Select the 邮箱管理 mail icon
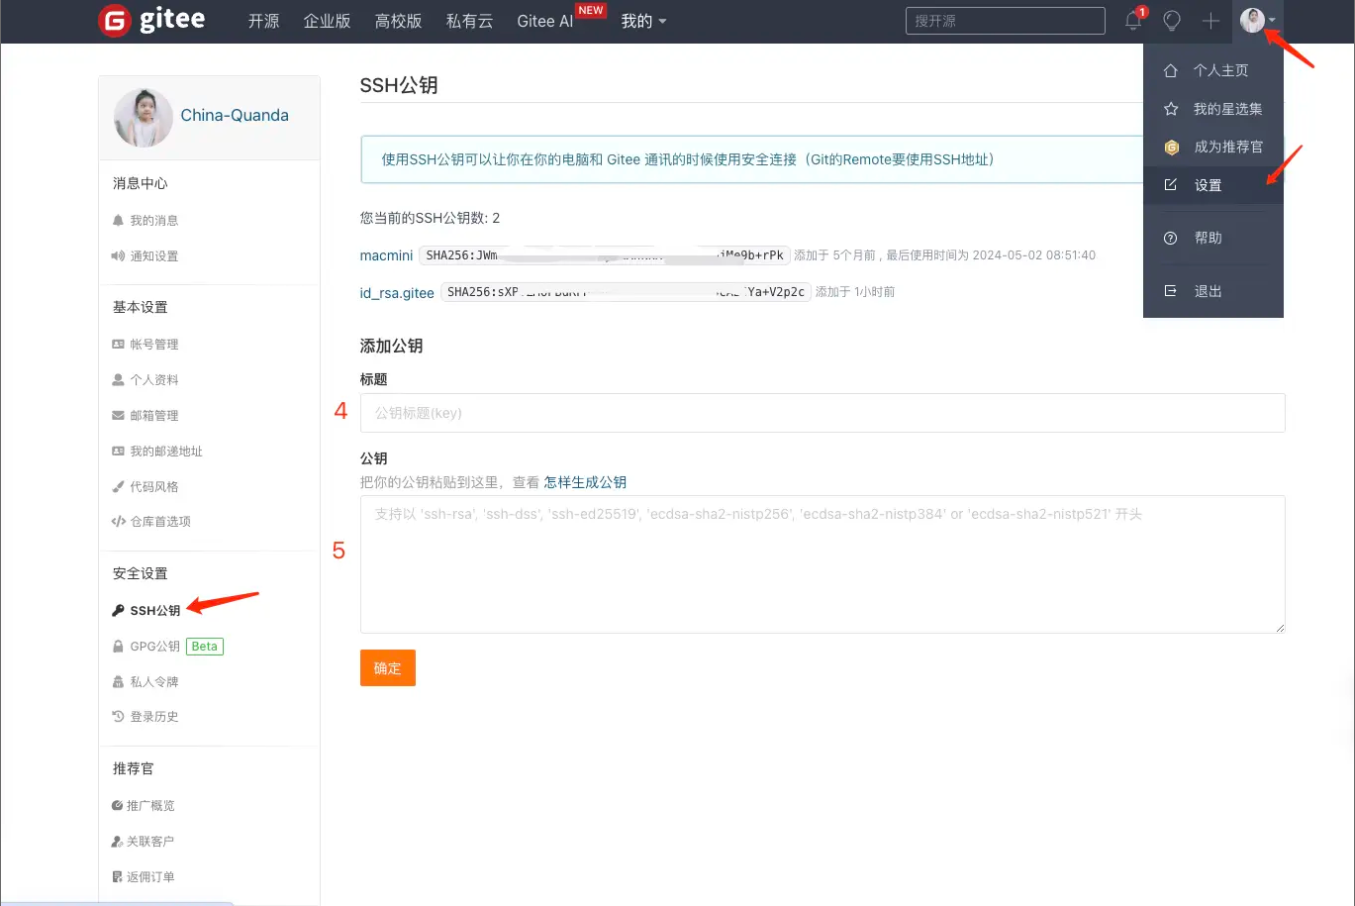The height and width of the screenshot is (906, 1355). [x=117, y=415]
